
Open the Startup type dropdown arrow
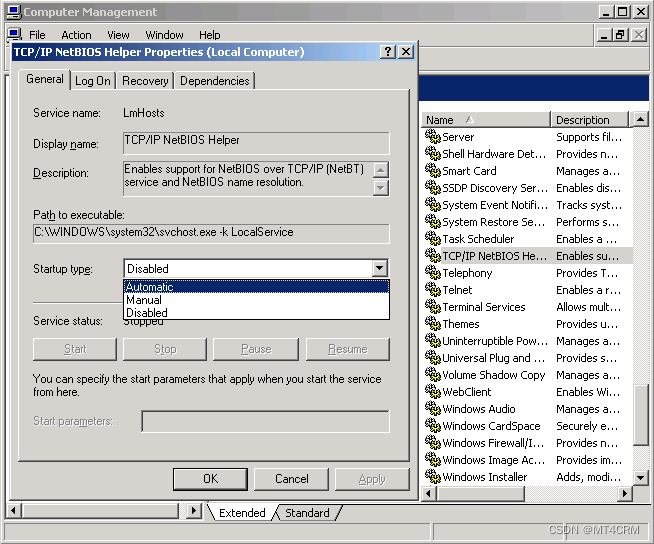380,268
